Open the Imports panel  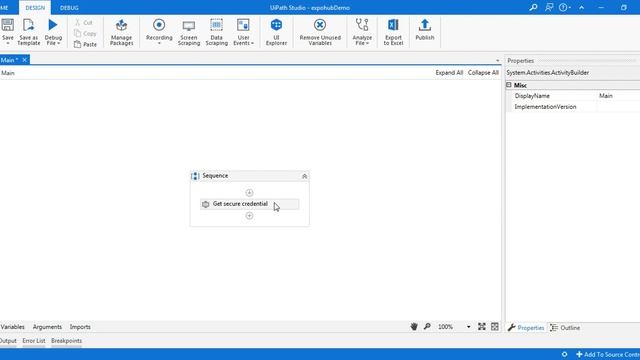tap(80, 327)
